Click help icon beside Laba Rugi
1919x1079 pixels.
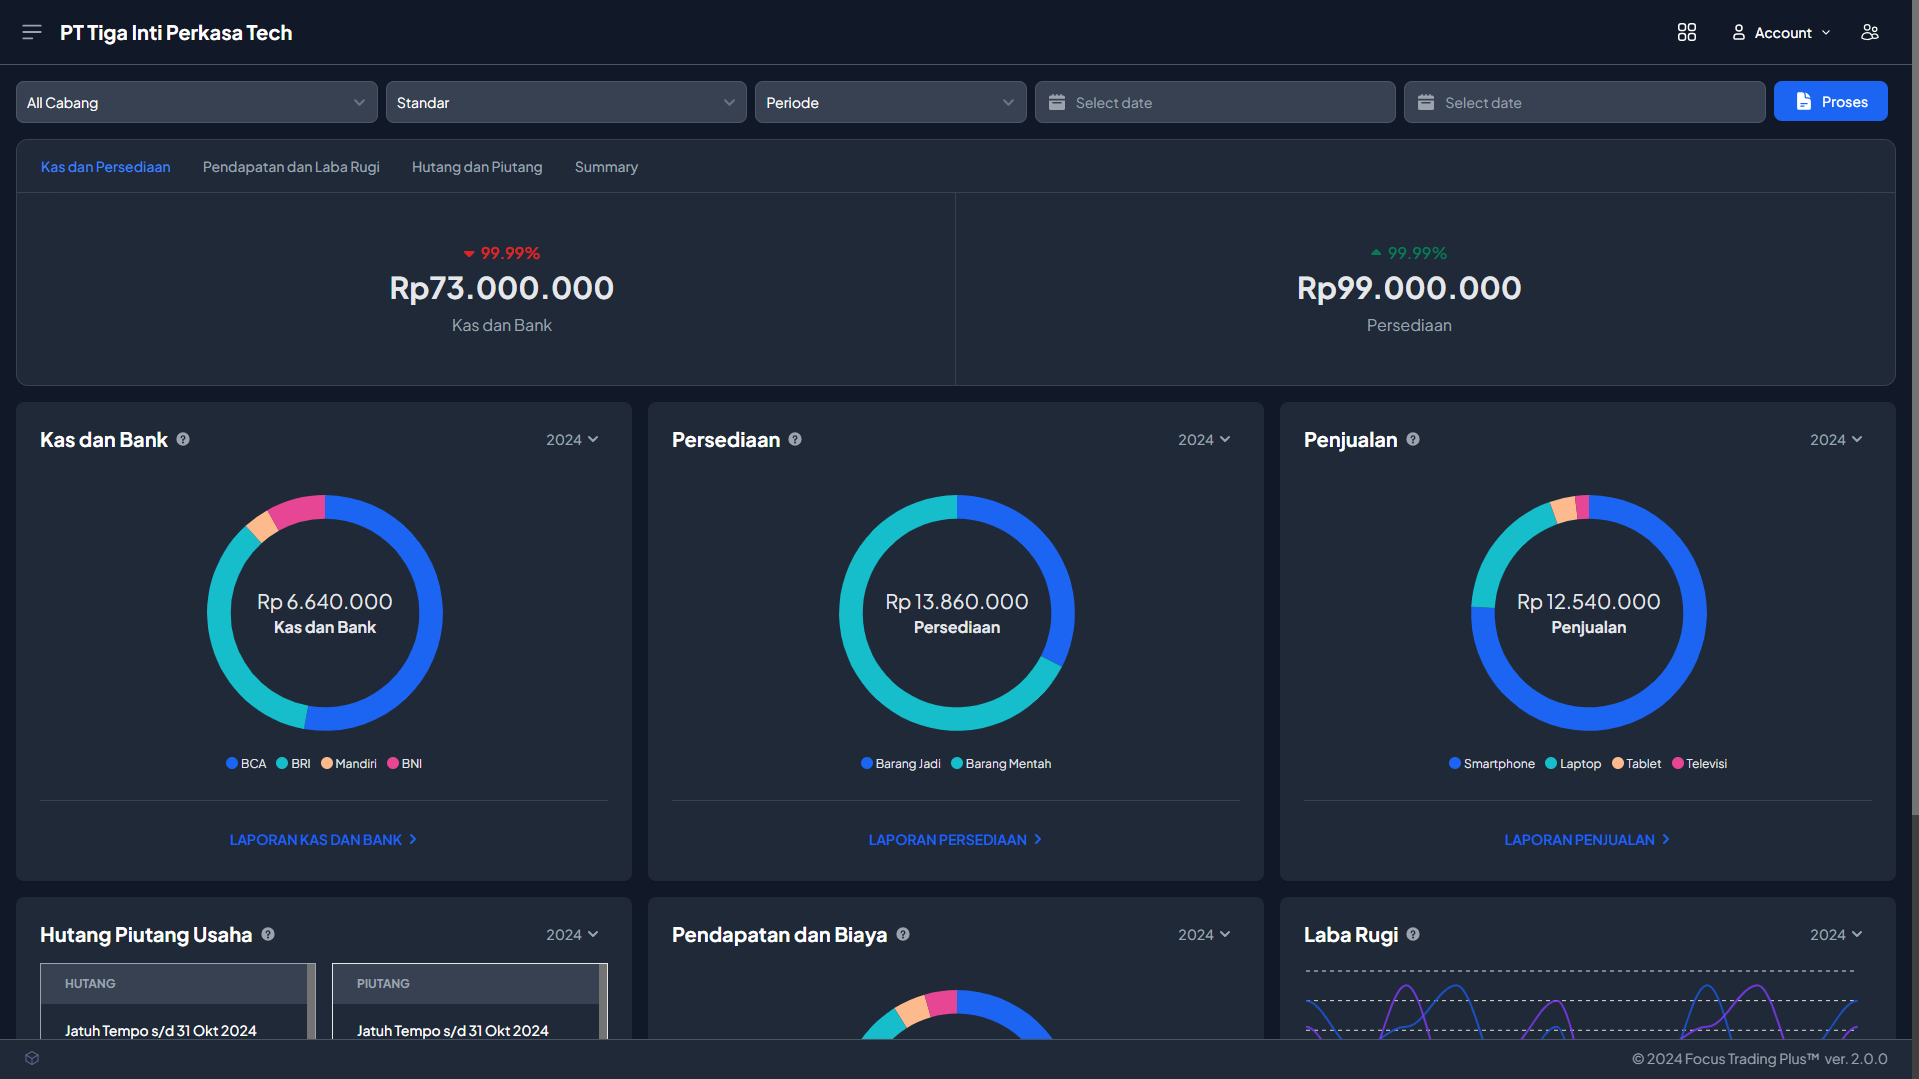pos(1413,934)
